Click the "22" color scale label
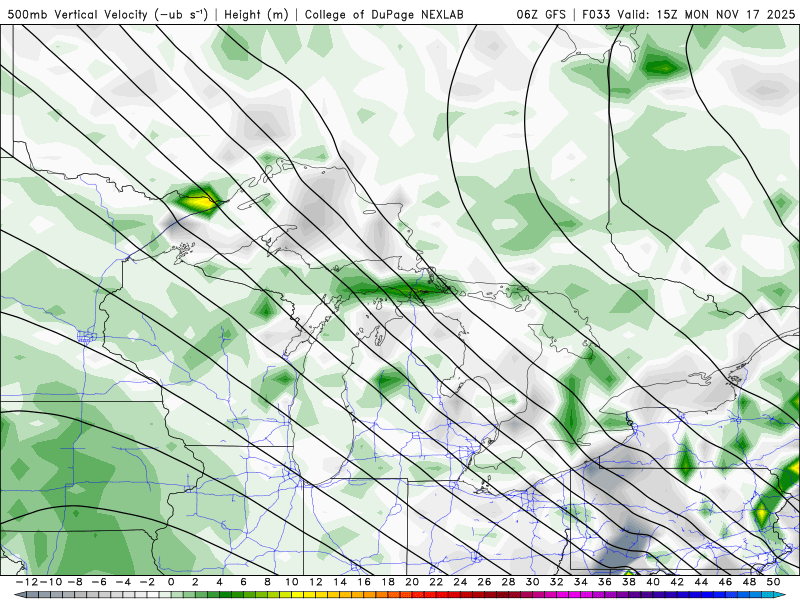 pos(436,582)
